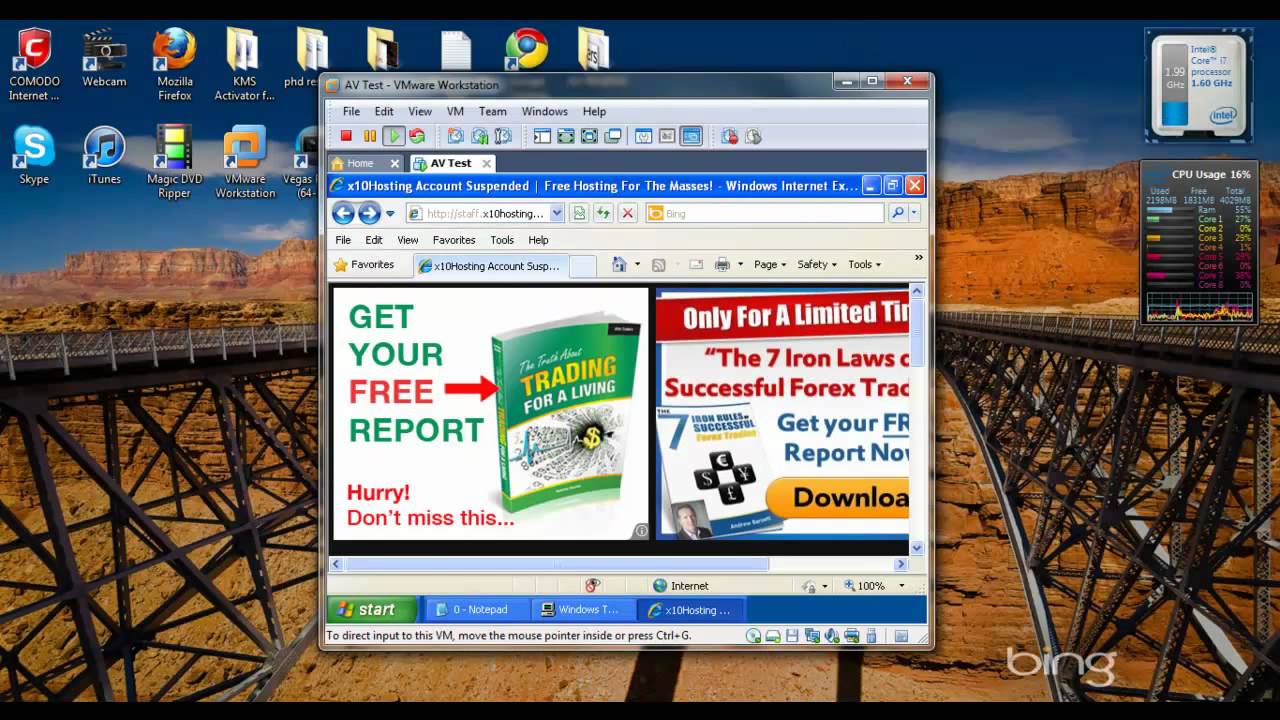
Task: Toggle the VMware sidebar view icon
Action: [542, 136]
